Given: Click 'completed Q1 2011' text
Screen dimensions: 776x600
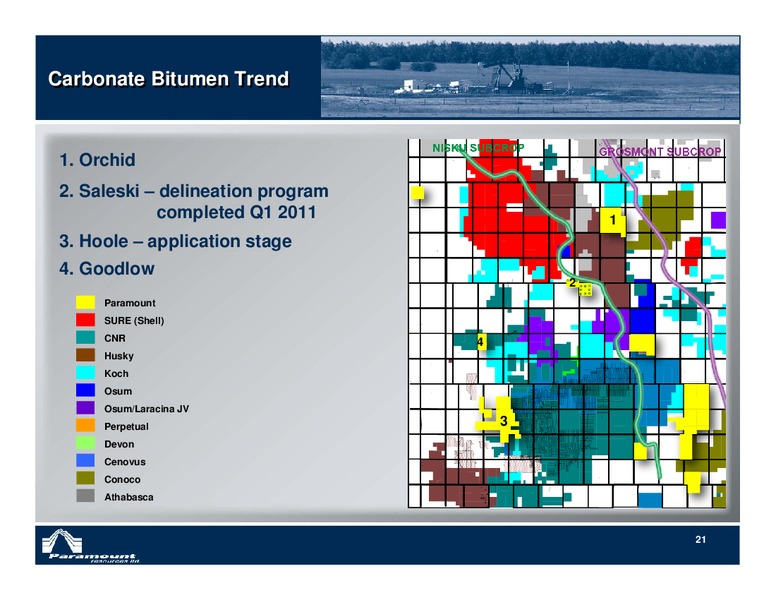Looking at the screenshot, I should (236, 212).
